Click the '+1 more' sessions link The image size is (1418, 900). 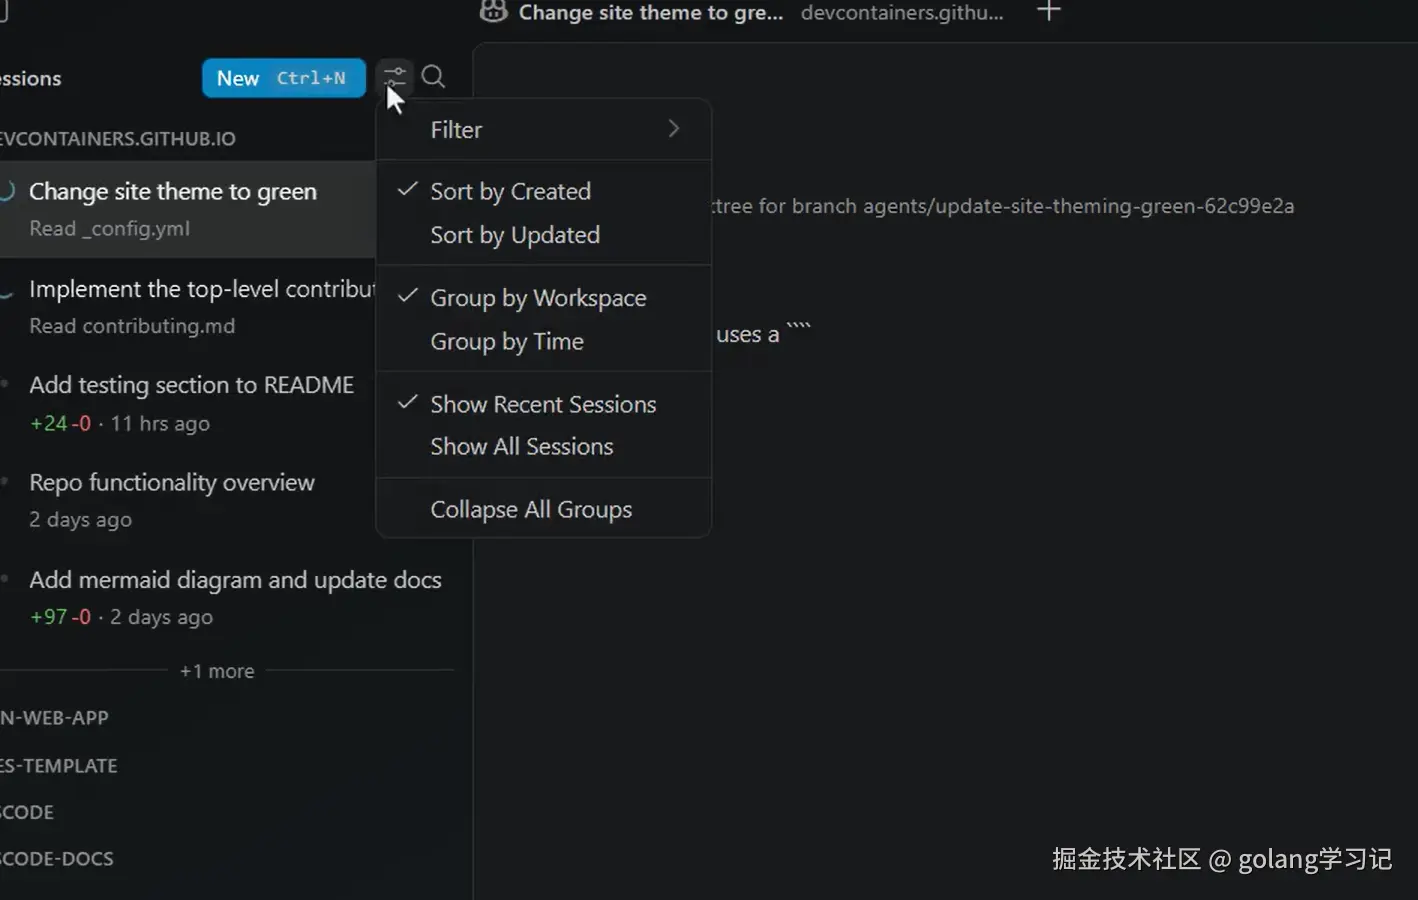(x=217, y=671)
